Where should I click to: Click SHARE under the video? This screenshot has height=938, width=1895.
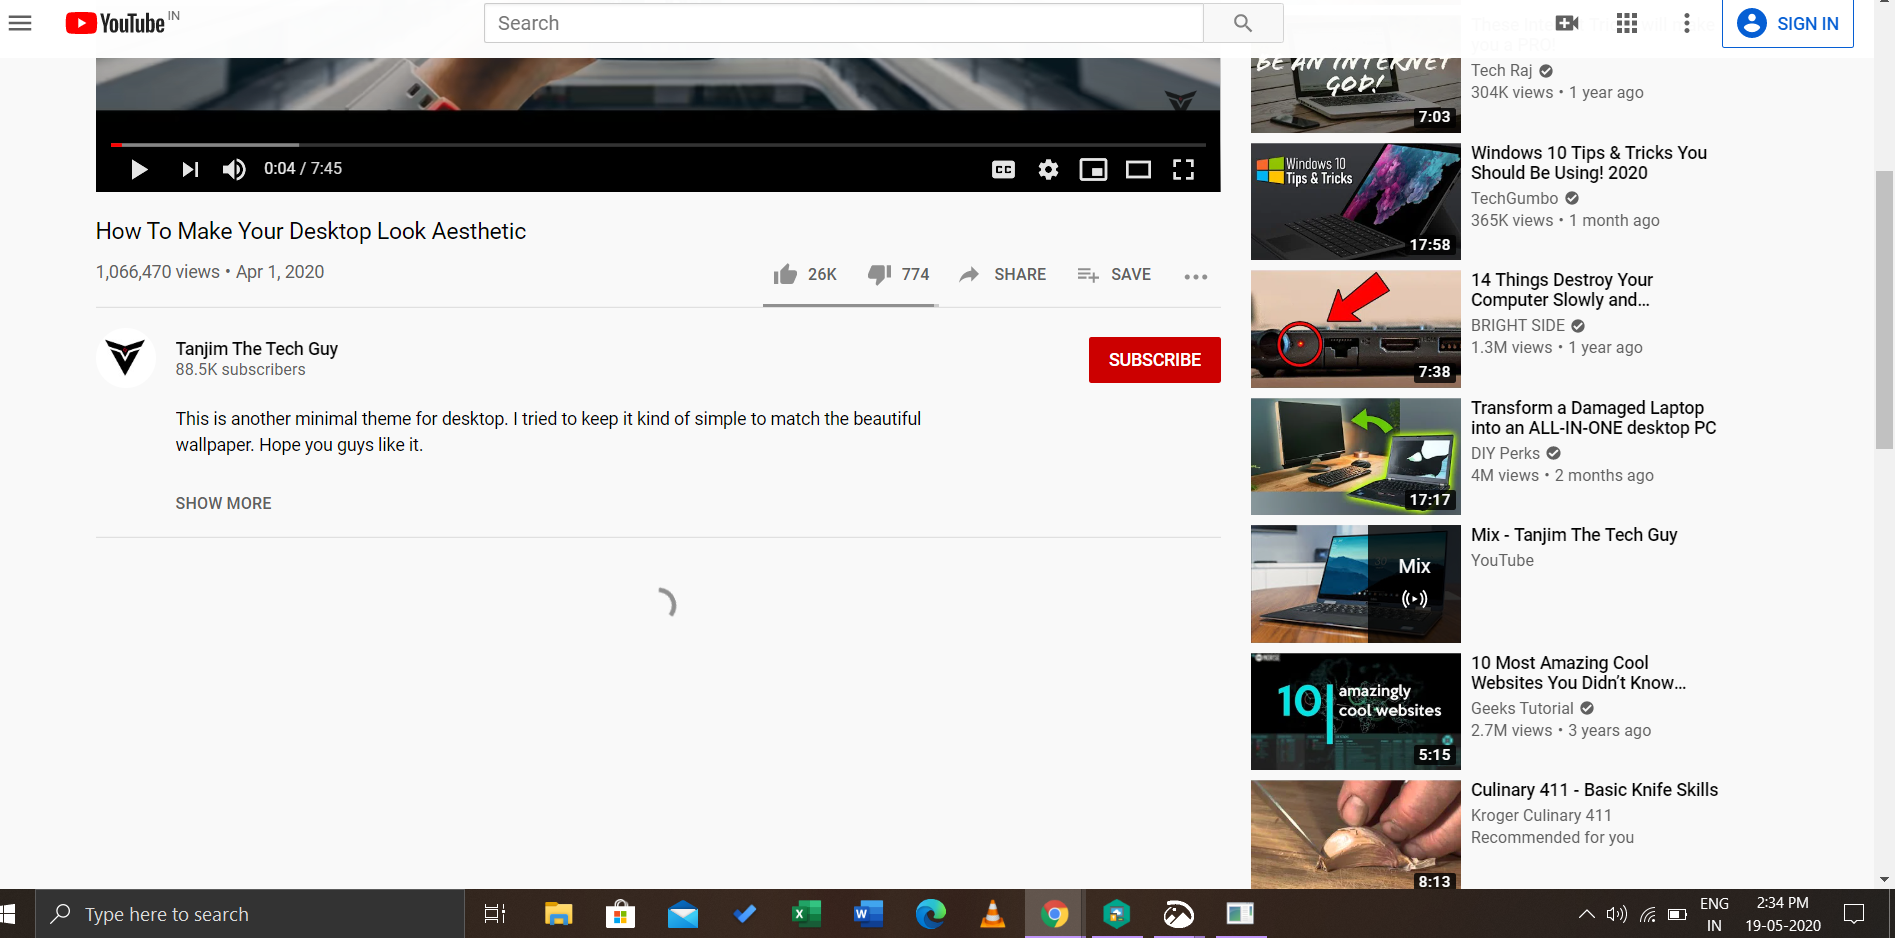[x=1002, y=275]
